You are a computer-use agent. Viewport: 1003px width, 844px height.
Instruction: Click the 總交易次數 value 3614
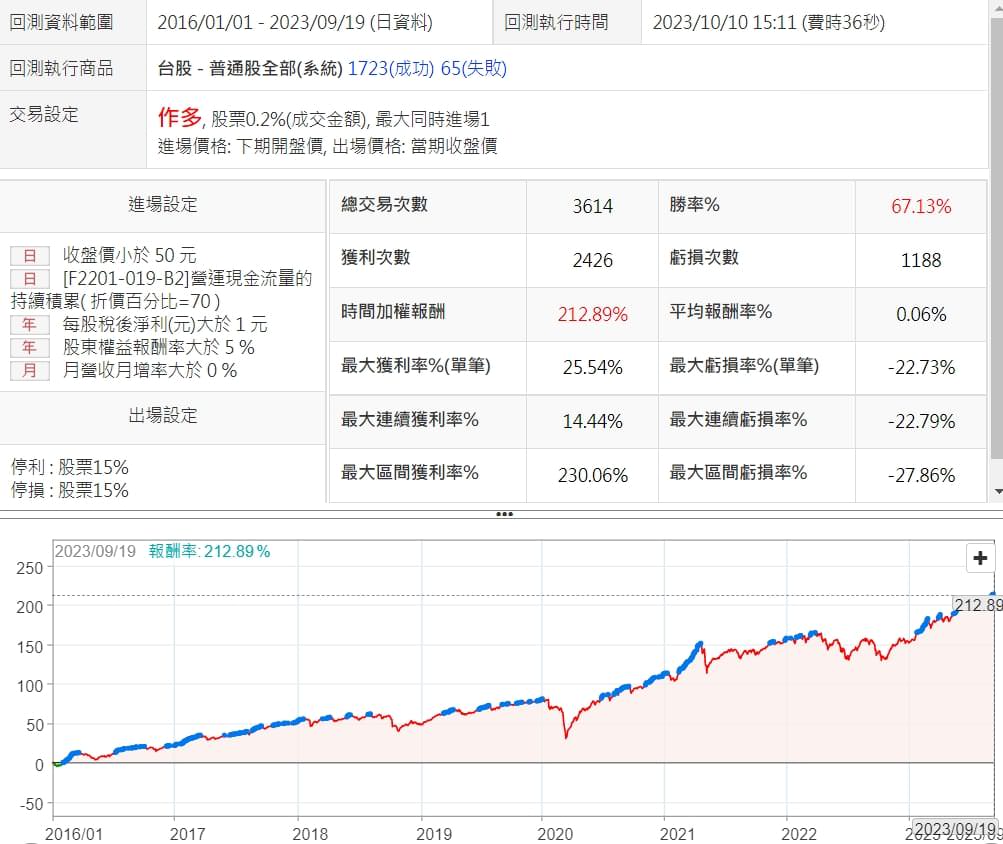[x=592, y=207]
